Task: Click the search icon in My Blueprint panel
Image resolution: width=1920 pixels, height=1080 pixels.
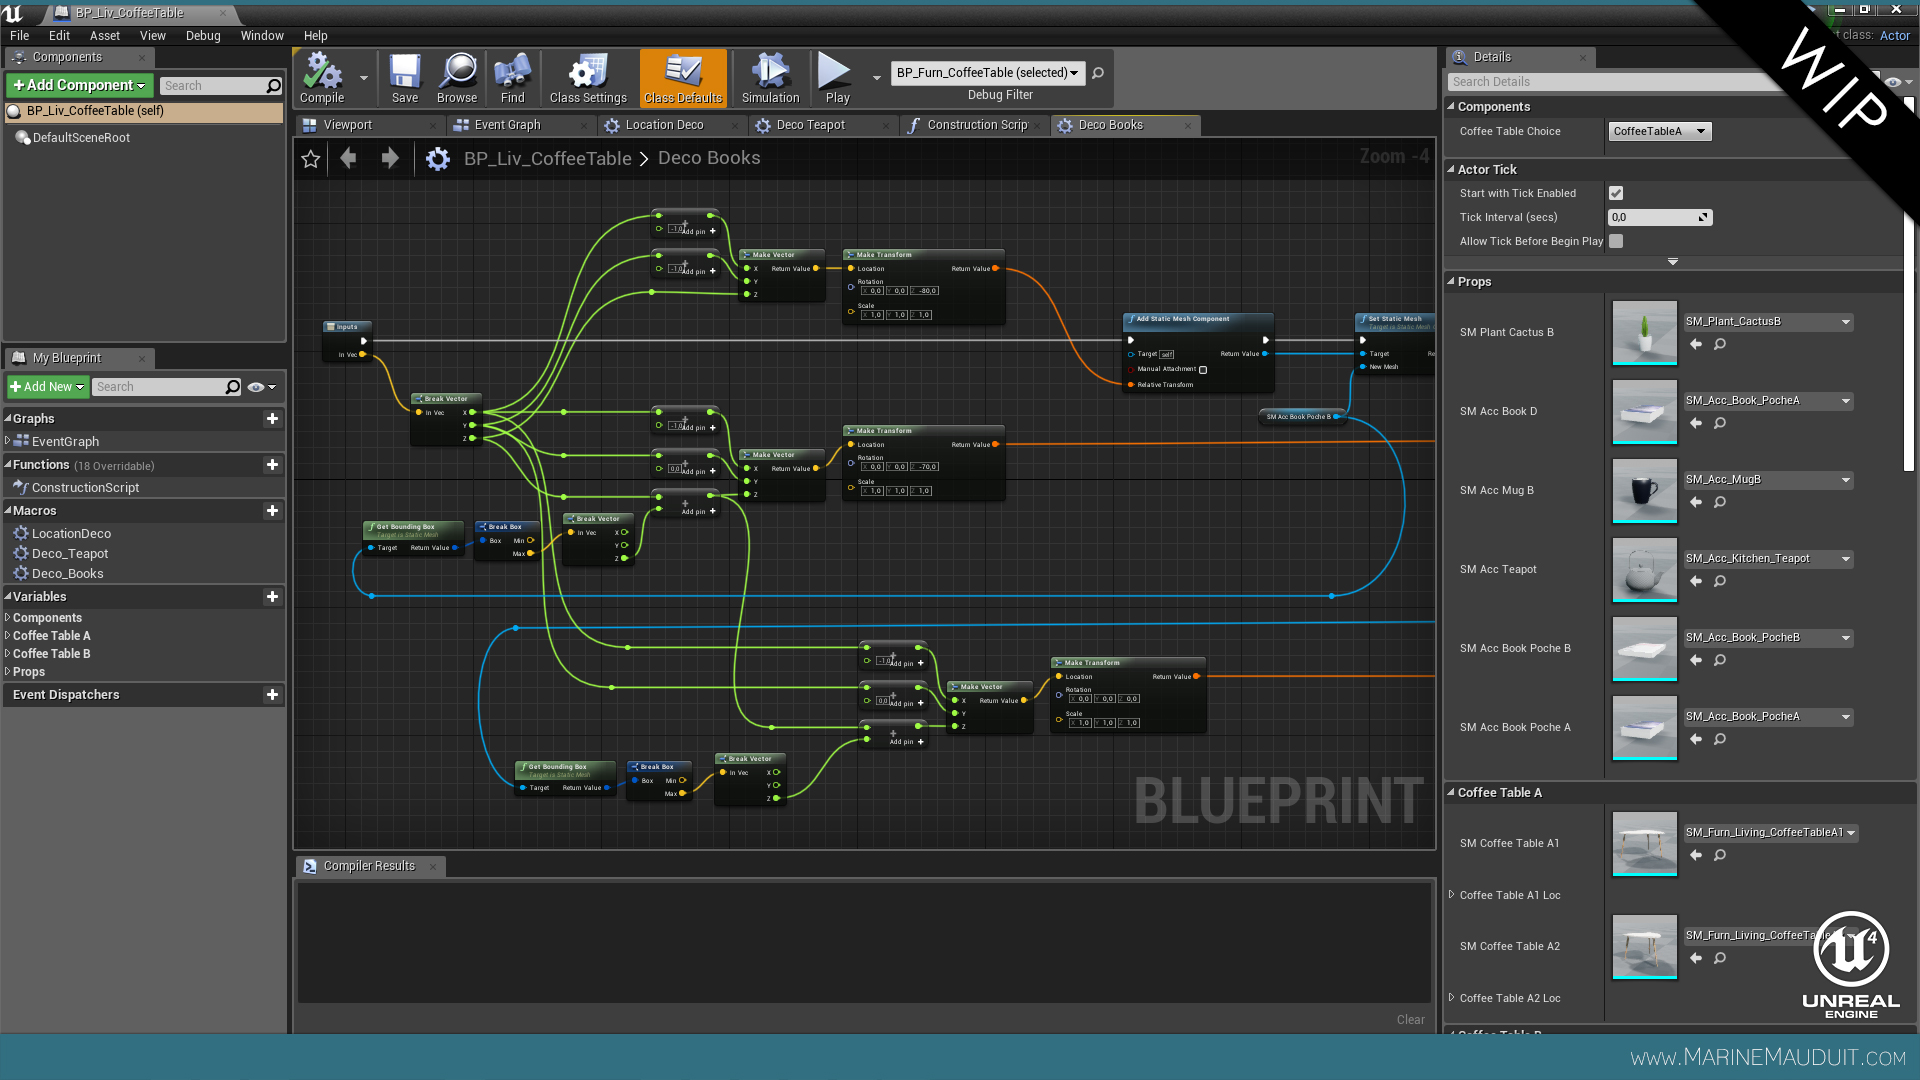Action: [233, 387]
